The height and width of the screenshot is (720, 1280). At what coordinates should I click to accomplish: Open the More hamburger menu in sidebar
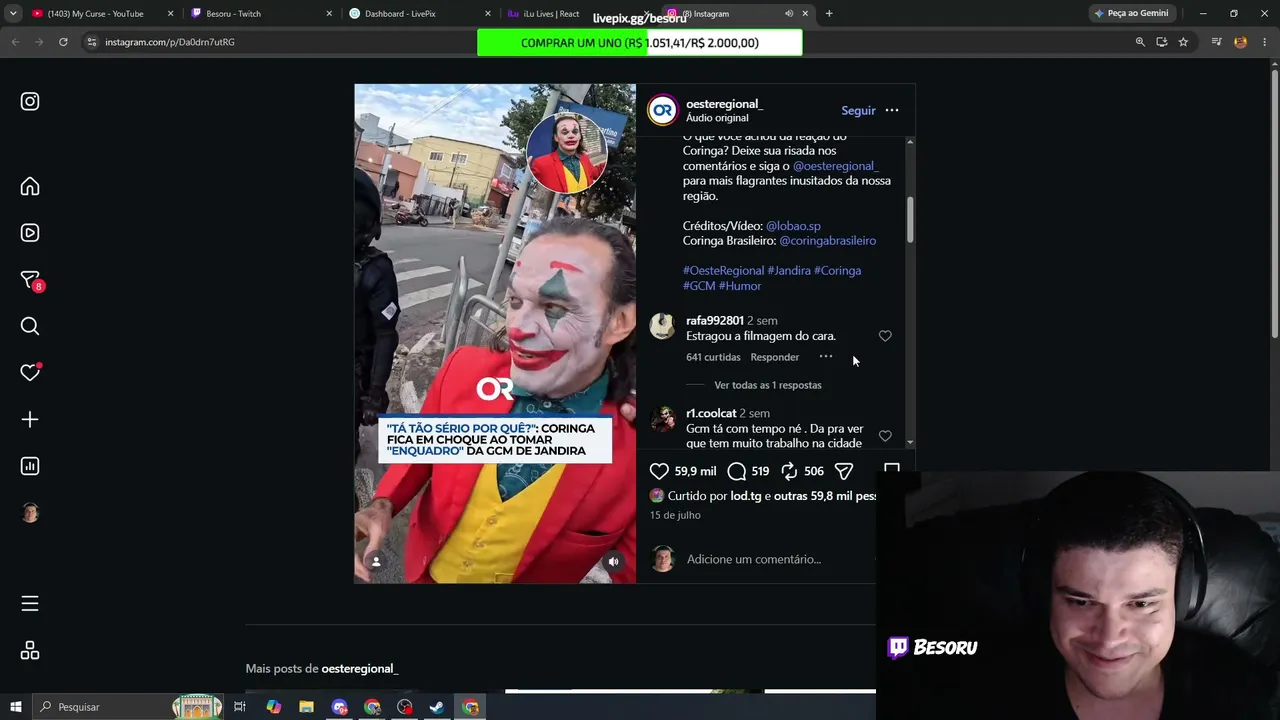click(30, 603)
